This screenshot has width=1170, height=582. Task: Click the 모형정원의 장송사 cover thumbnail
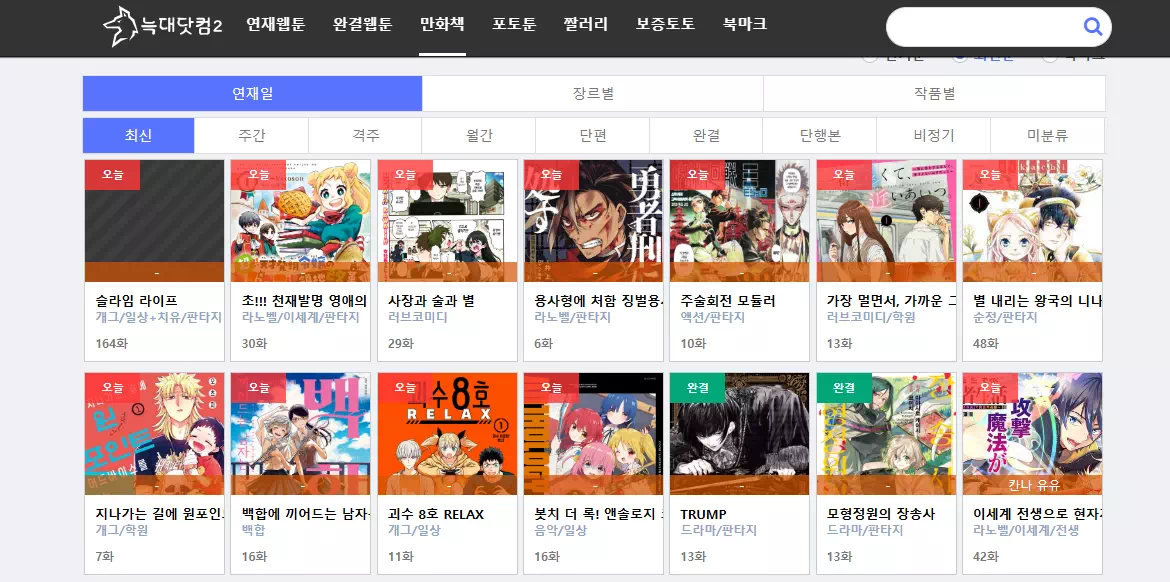(x=886, y=434)
